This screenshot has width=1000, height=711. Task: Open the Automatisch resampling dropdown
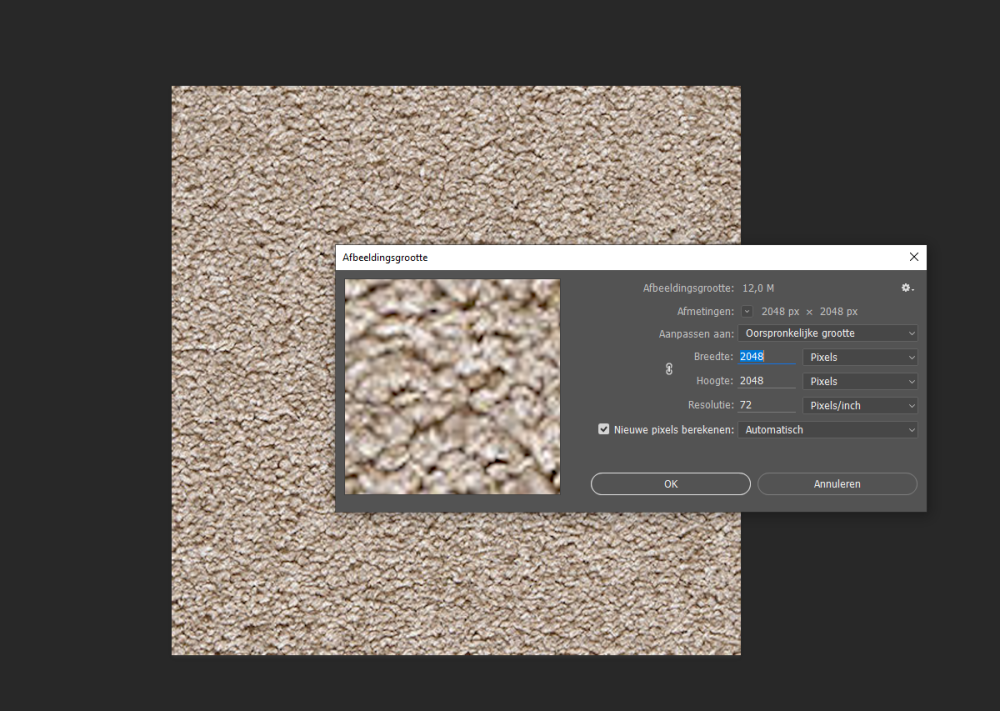click(827, 429)
